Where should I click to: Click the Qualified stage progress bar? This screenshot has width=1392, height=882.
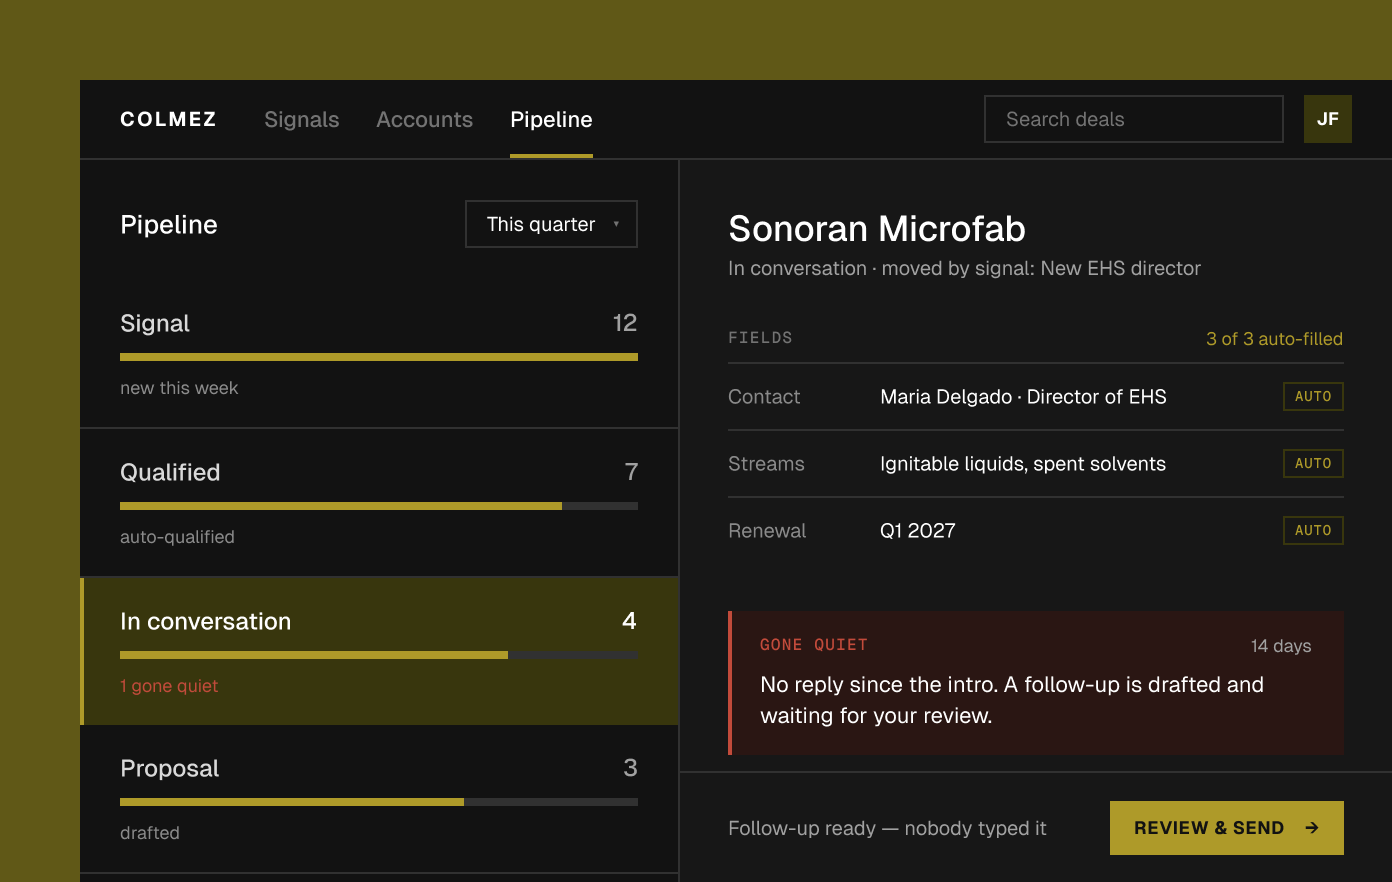[379, 506]
